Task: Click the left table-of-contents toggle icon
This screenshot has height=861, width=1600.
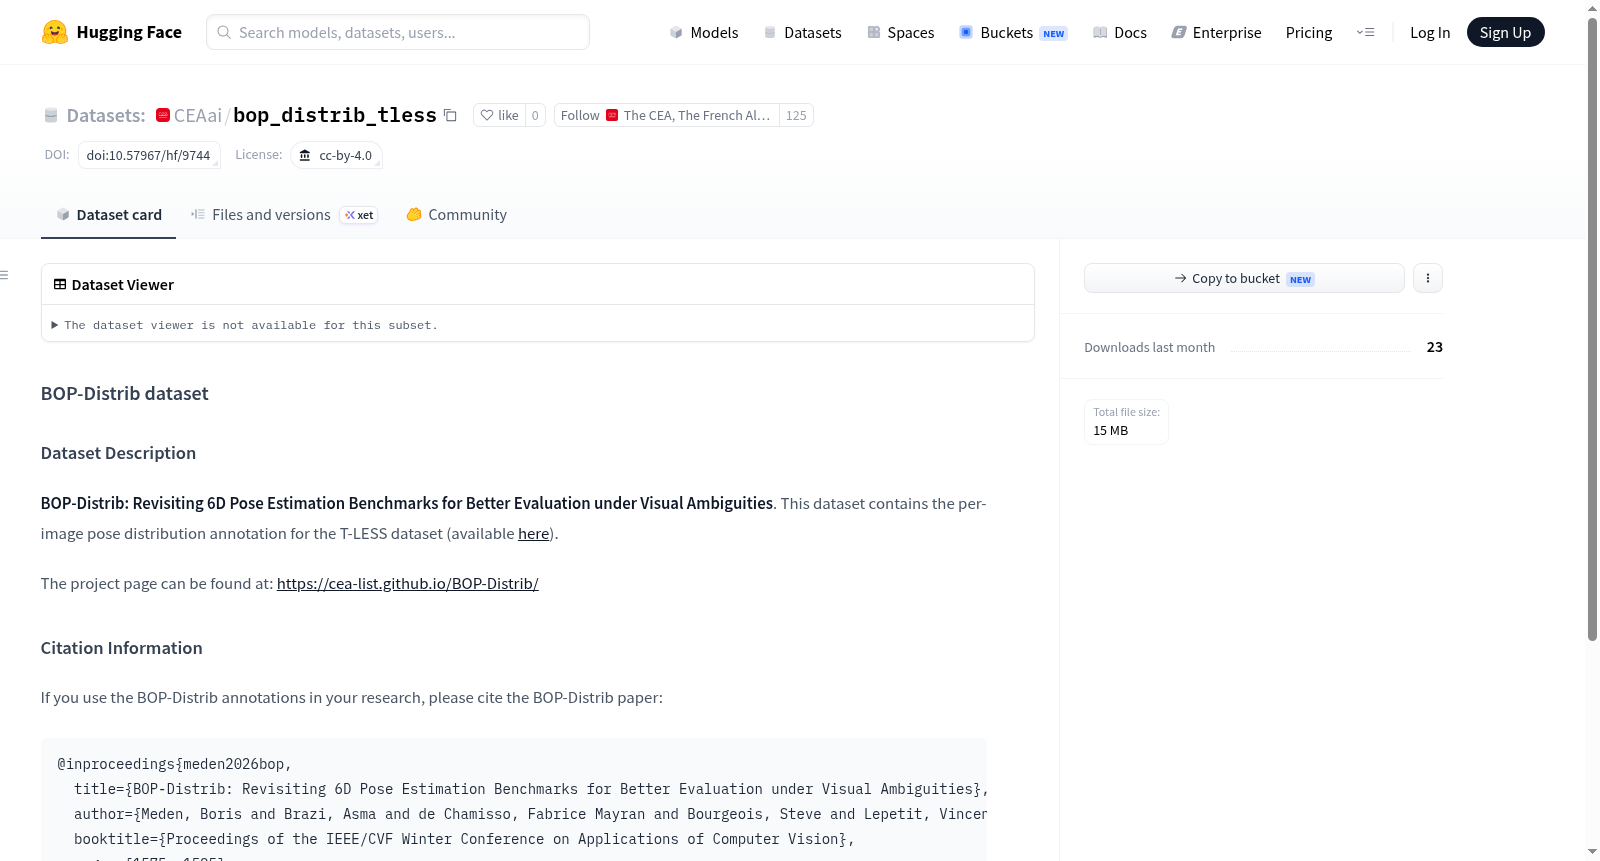Action: (x=5, y=275)
